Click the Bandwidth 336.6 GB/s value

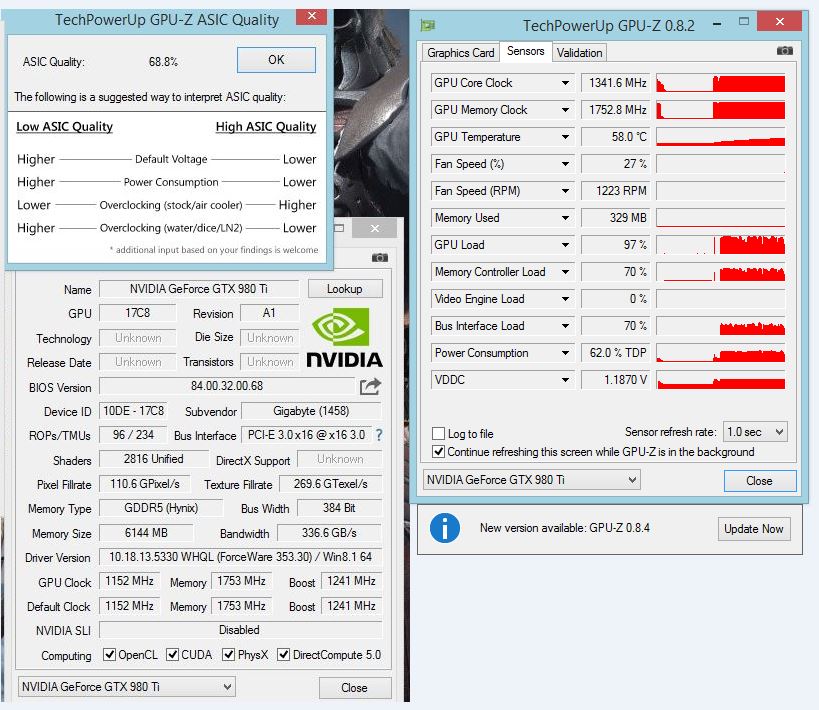pyautogui.click(x=329, y=533)
